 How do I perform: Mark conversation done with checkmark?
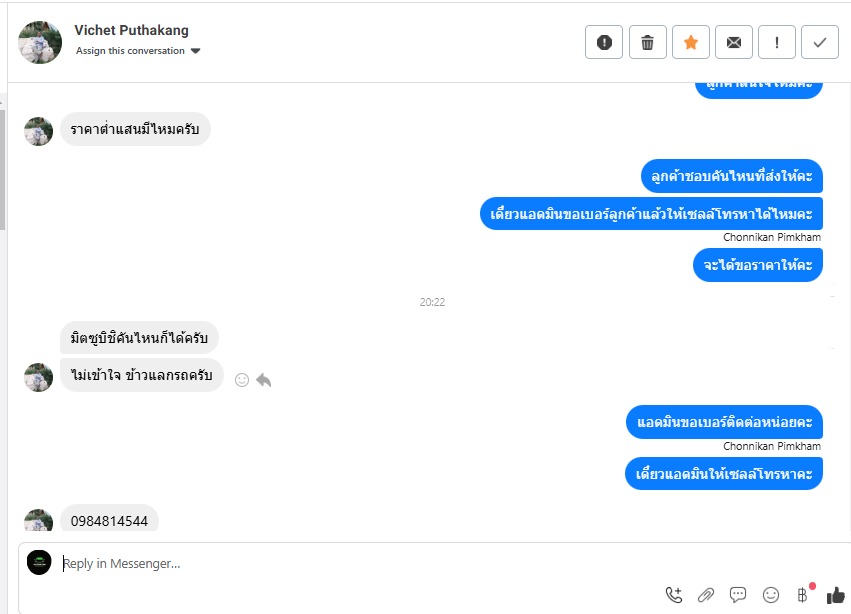(820, 42)
